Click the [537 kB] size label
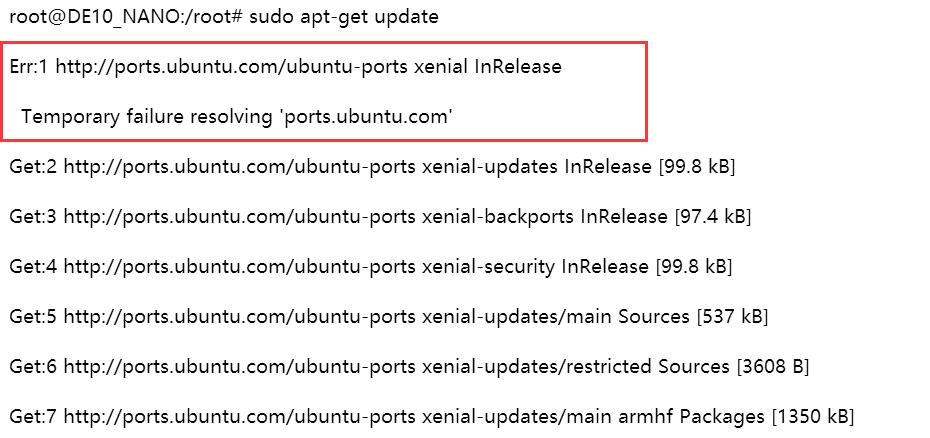Viewport: 930px width, 438px height. point(732,316)
